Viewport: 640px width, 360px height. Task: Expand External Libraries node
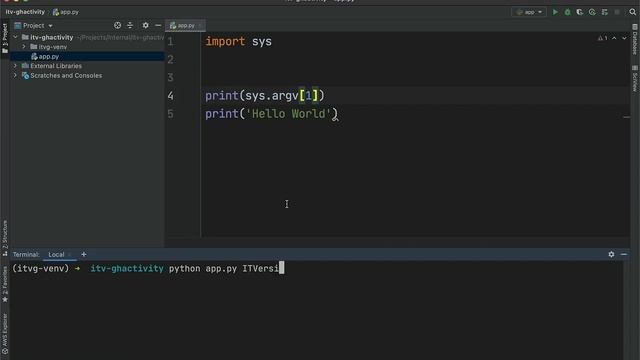click(x=16, y=66)
